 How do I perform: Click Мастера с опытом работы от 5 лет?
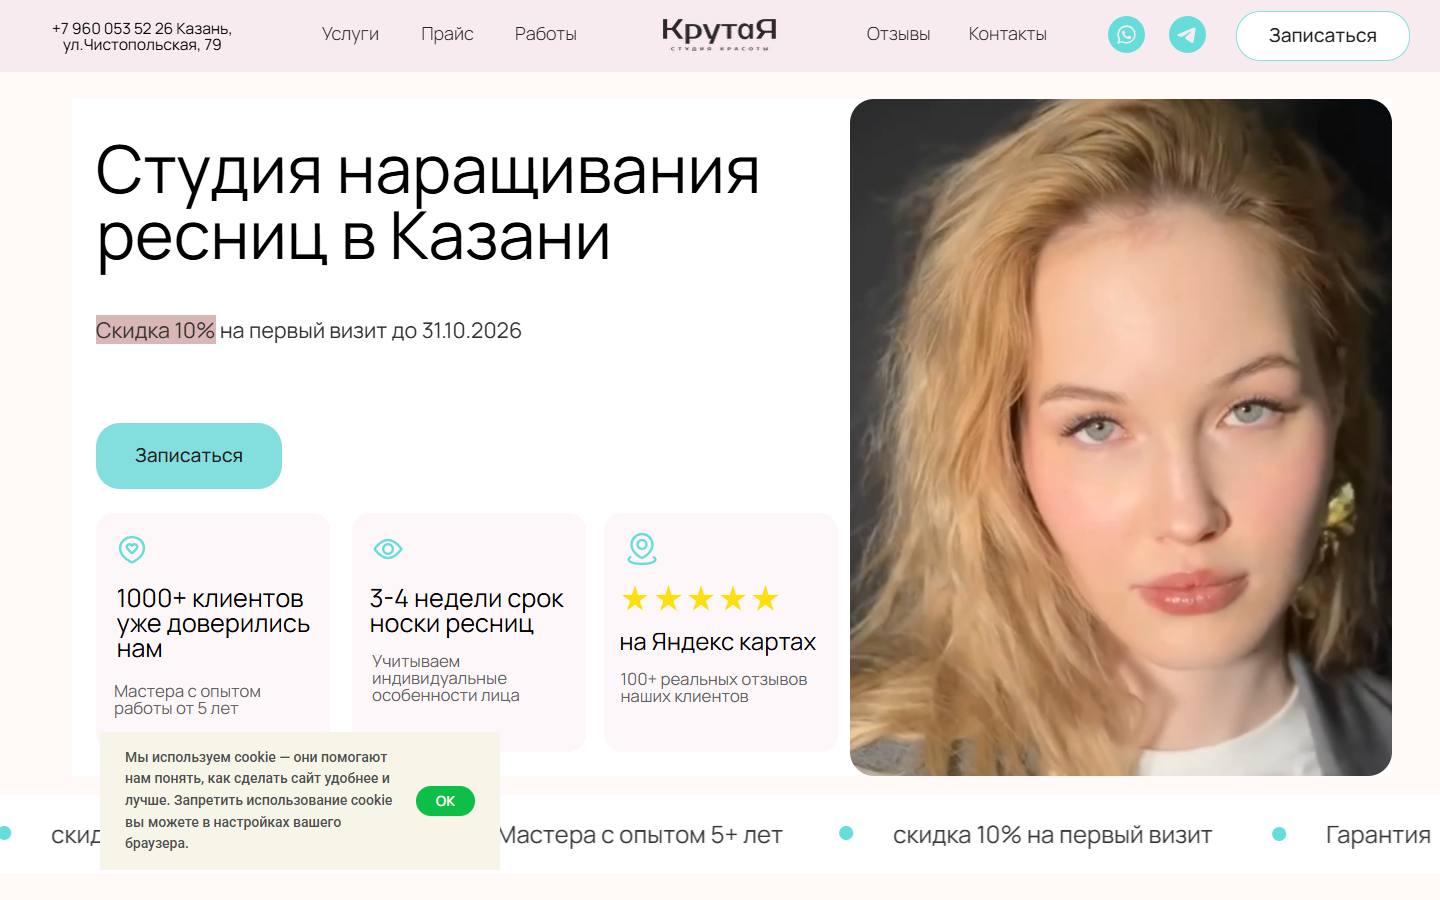pos(187,700)
